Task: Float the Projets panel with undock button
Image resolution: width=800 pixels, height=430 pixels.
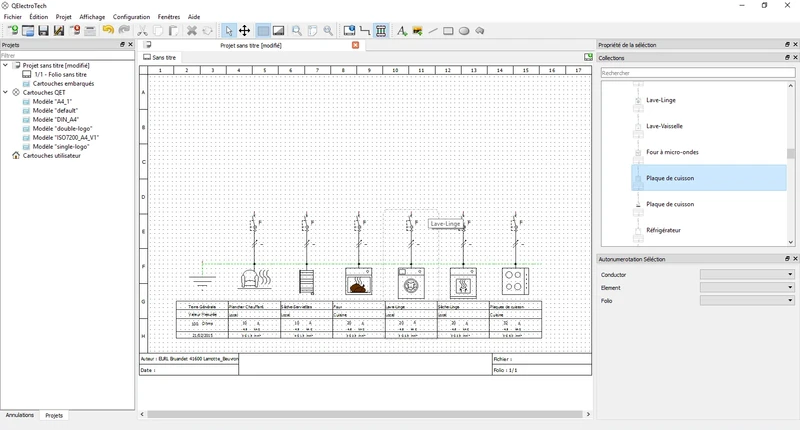Action: pos(122,45)
